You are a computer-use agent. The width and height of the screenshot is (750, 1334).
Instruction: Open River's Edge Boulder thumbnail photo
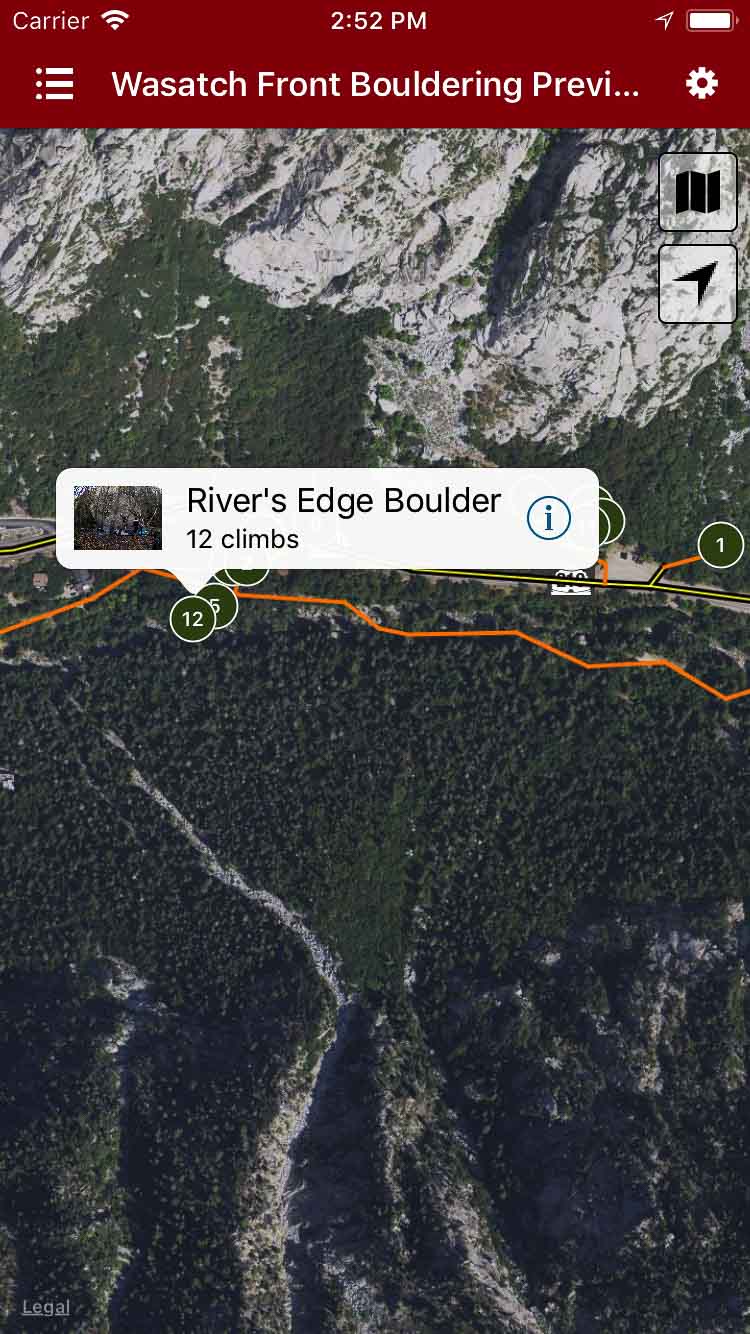118,518
